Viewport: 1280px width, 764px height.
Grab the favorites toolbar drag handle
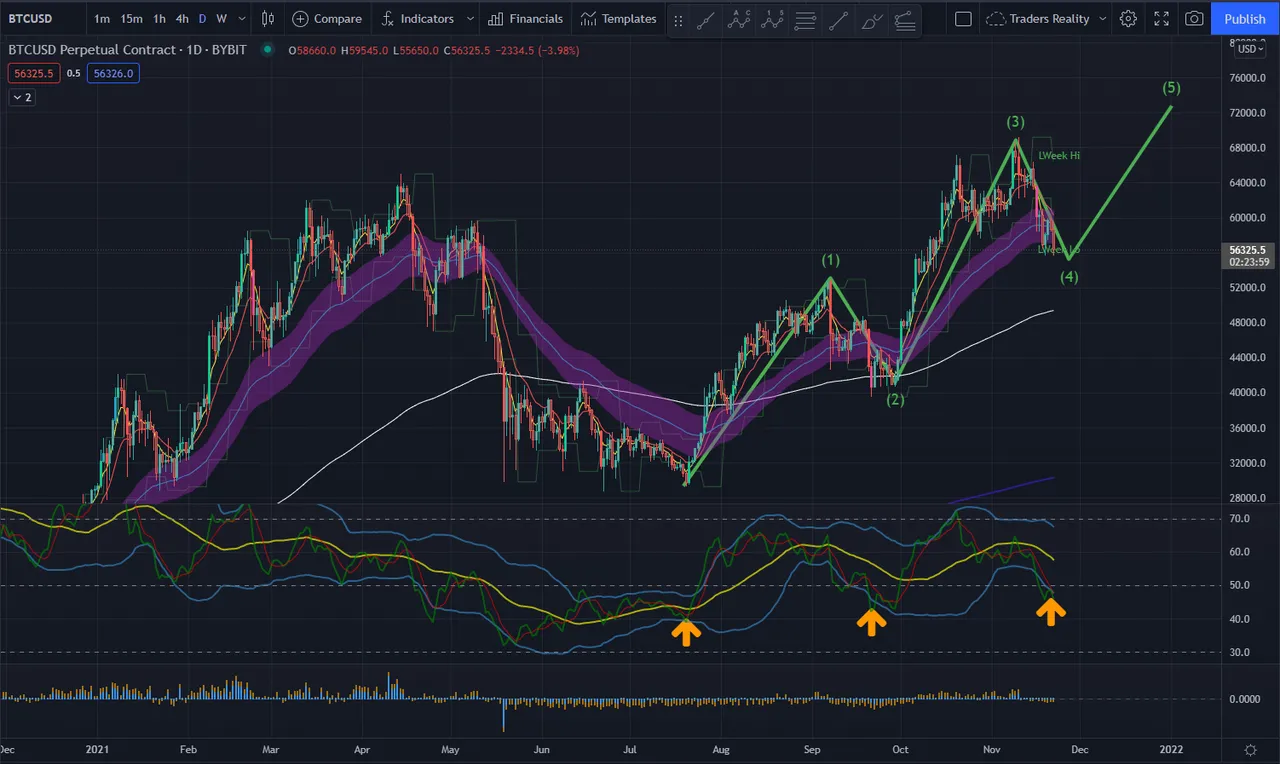tap(679, 19)
